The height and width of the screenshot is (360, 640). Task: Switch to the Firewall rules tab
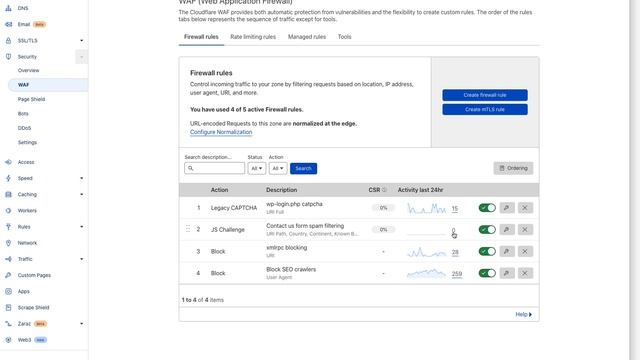[201, 37]
